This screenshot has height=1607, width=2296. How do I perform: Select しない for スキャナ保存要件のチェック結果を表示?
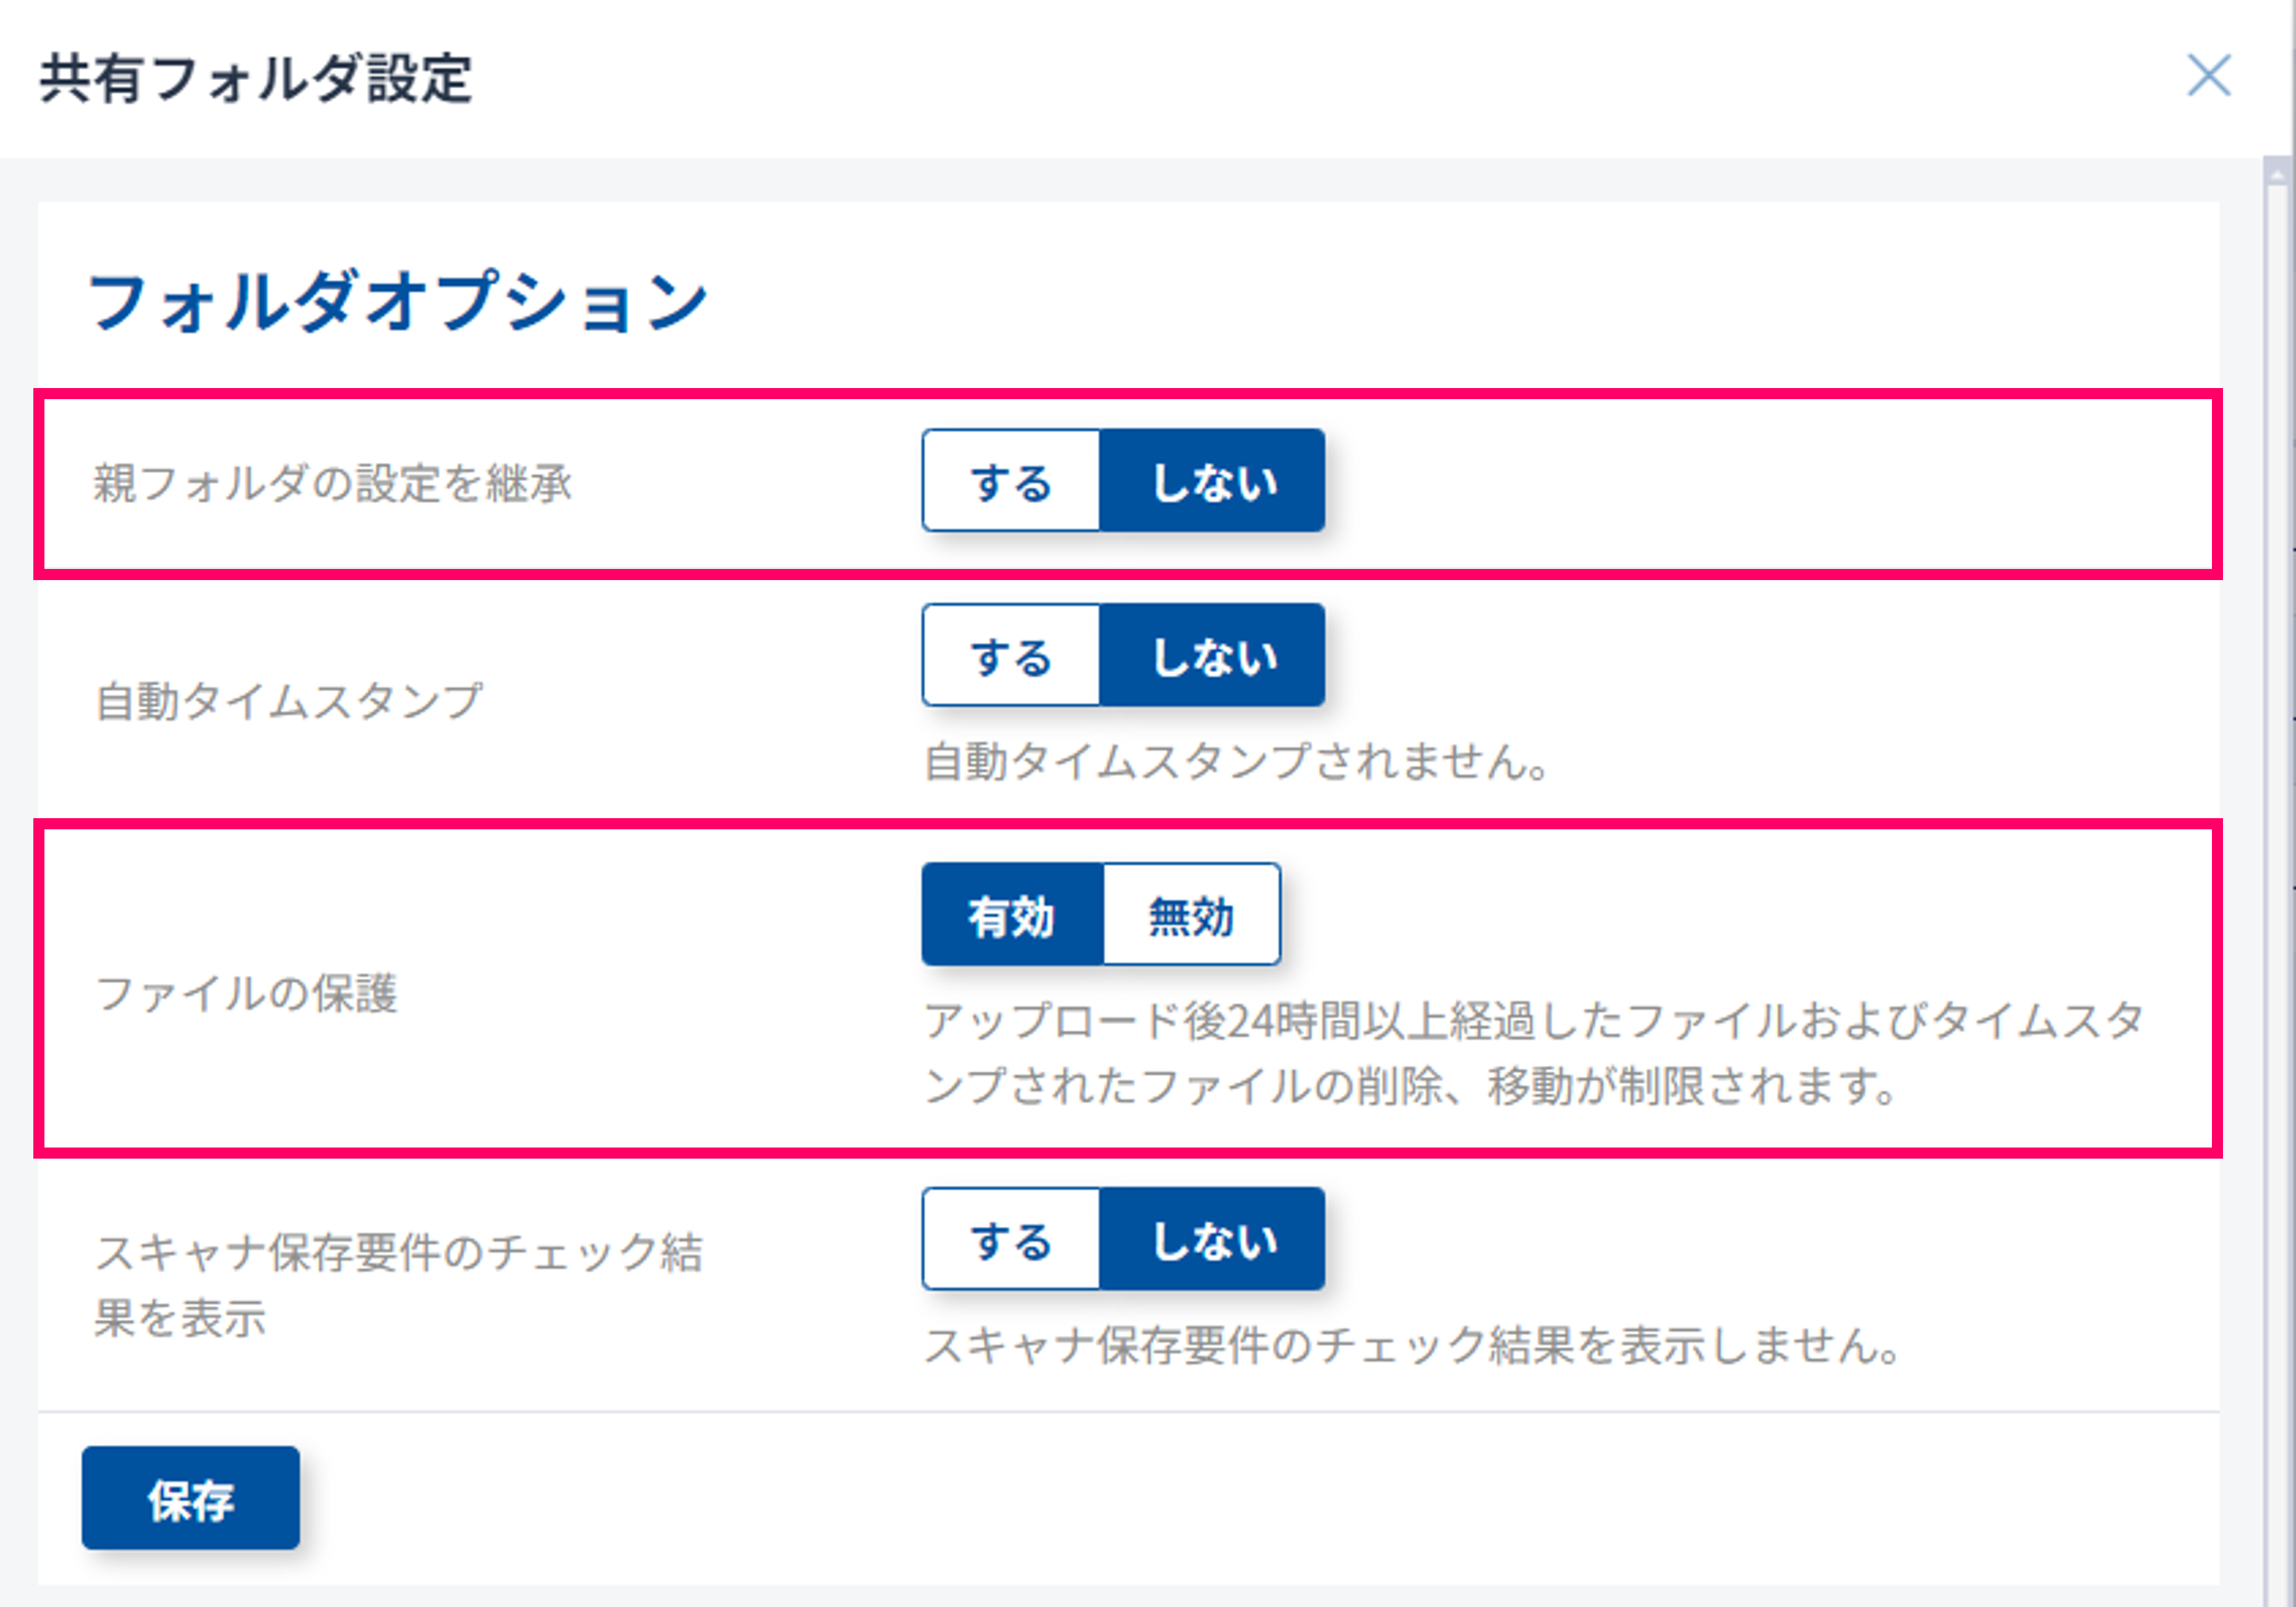[1212, 1240]
